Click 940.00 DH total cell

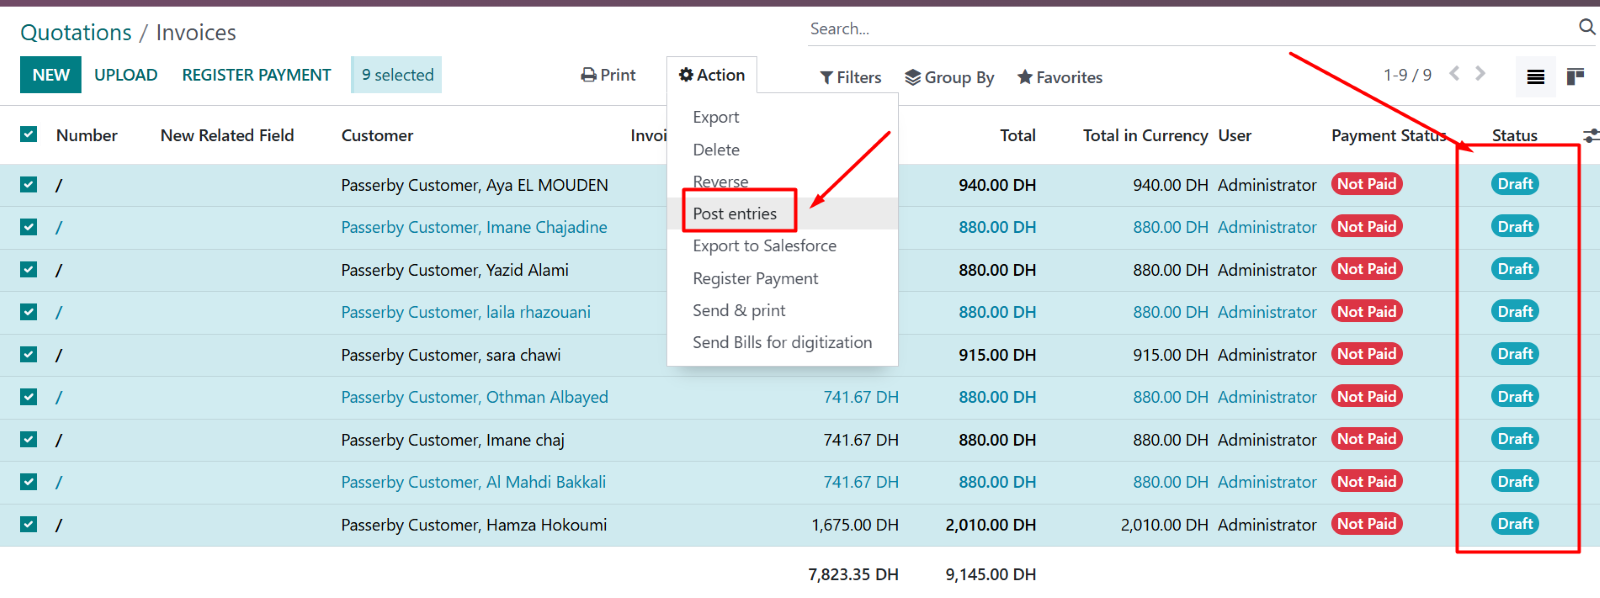click(997, 185)
